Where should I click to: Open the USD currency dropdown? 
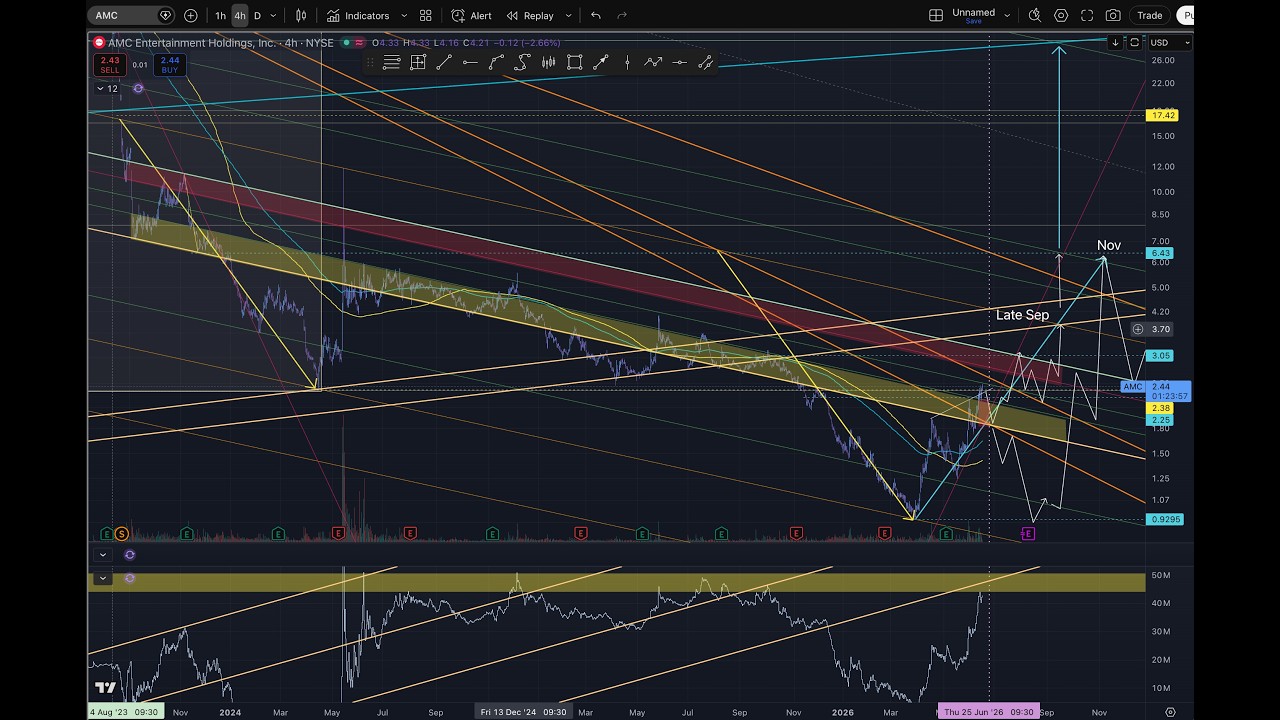[1170, 43]
